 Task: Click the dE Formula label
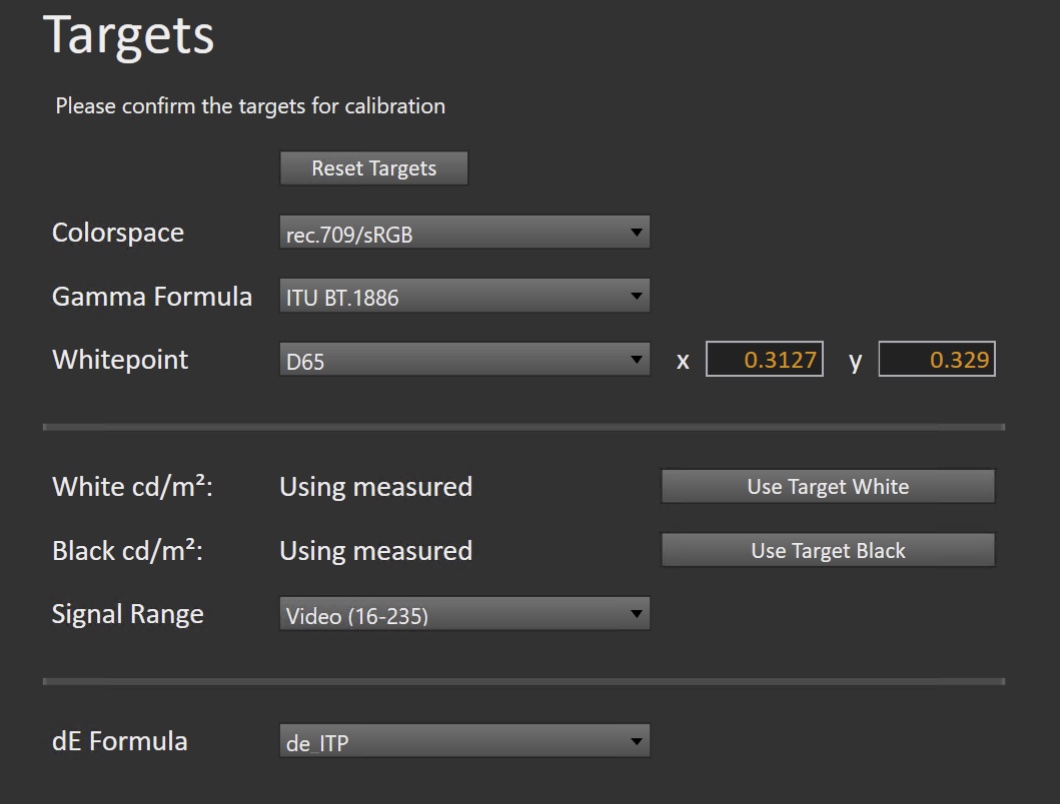point(119,741)
